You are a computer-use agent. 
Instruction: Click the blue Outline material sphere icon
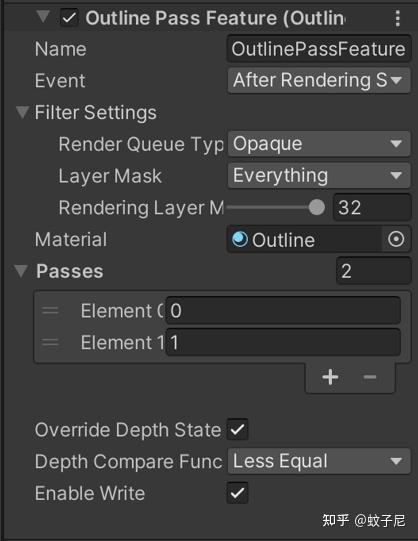pos(240,239)
